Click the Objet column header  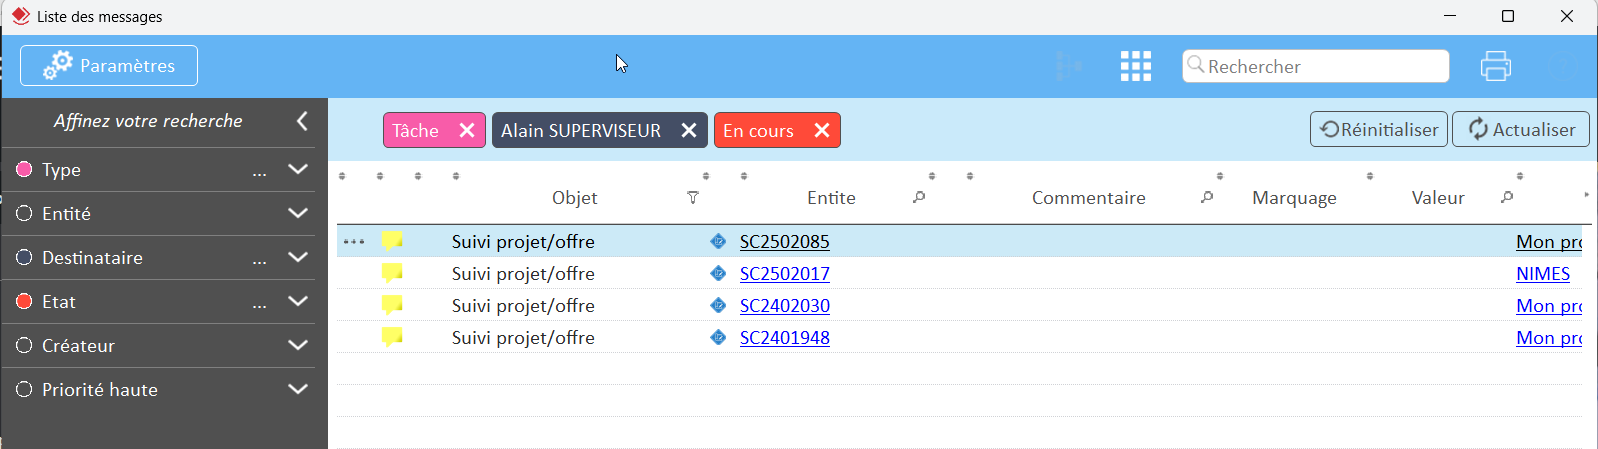click(x=575, y=198)
